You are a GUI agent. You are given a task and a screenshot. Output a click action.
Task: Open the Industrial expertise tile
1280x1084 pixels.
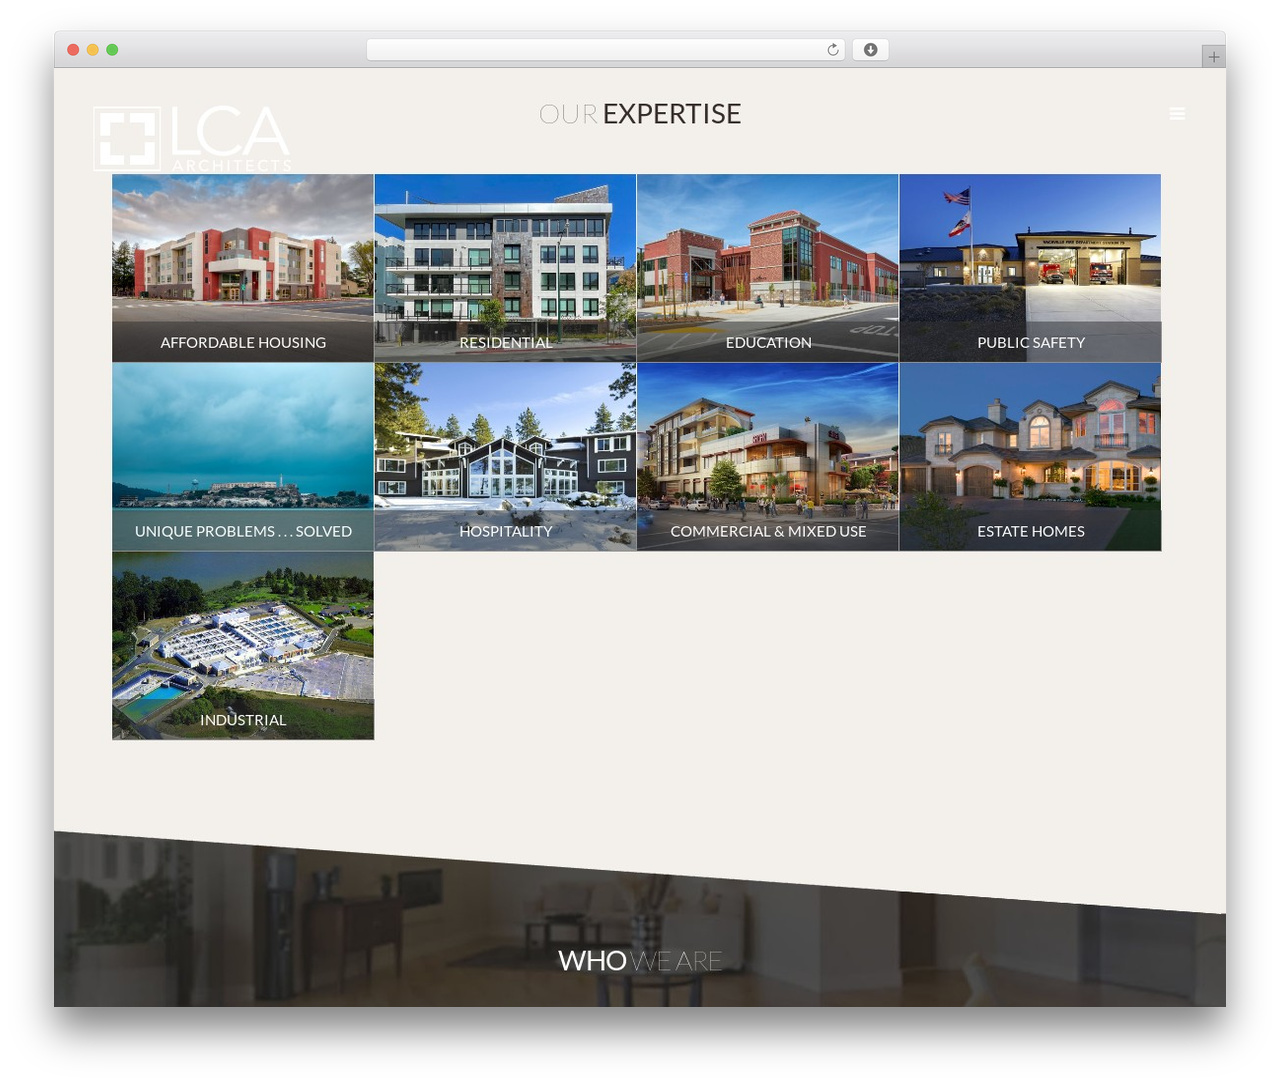pyautogui.click(x=243, y=646)
